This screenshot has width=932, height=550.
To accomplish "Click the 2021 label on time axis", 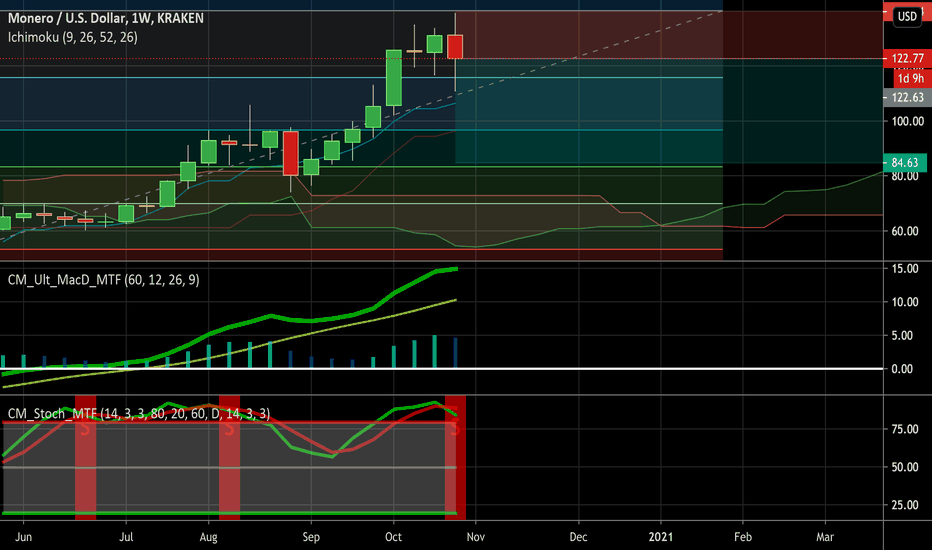I will pos(661,537).
